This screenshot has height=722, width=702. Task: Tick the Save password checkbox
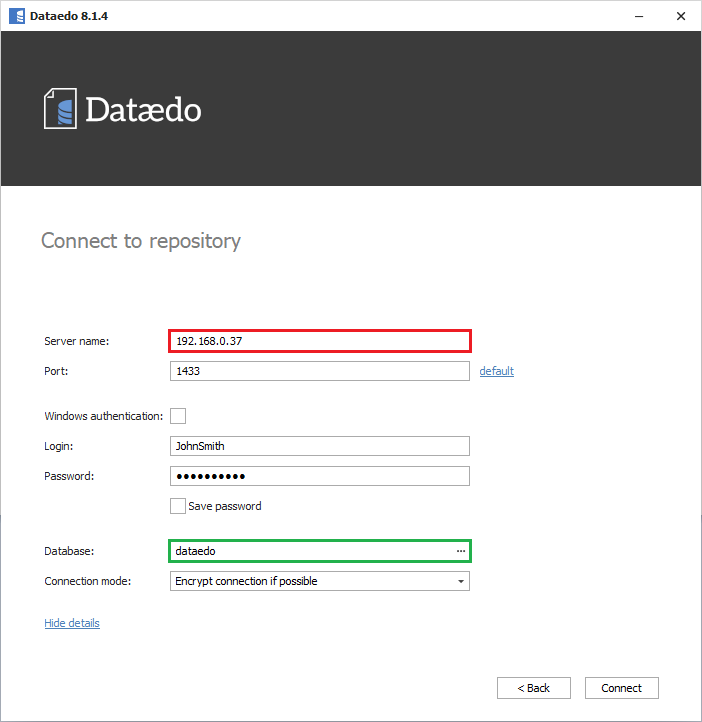pos(178,506)
